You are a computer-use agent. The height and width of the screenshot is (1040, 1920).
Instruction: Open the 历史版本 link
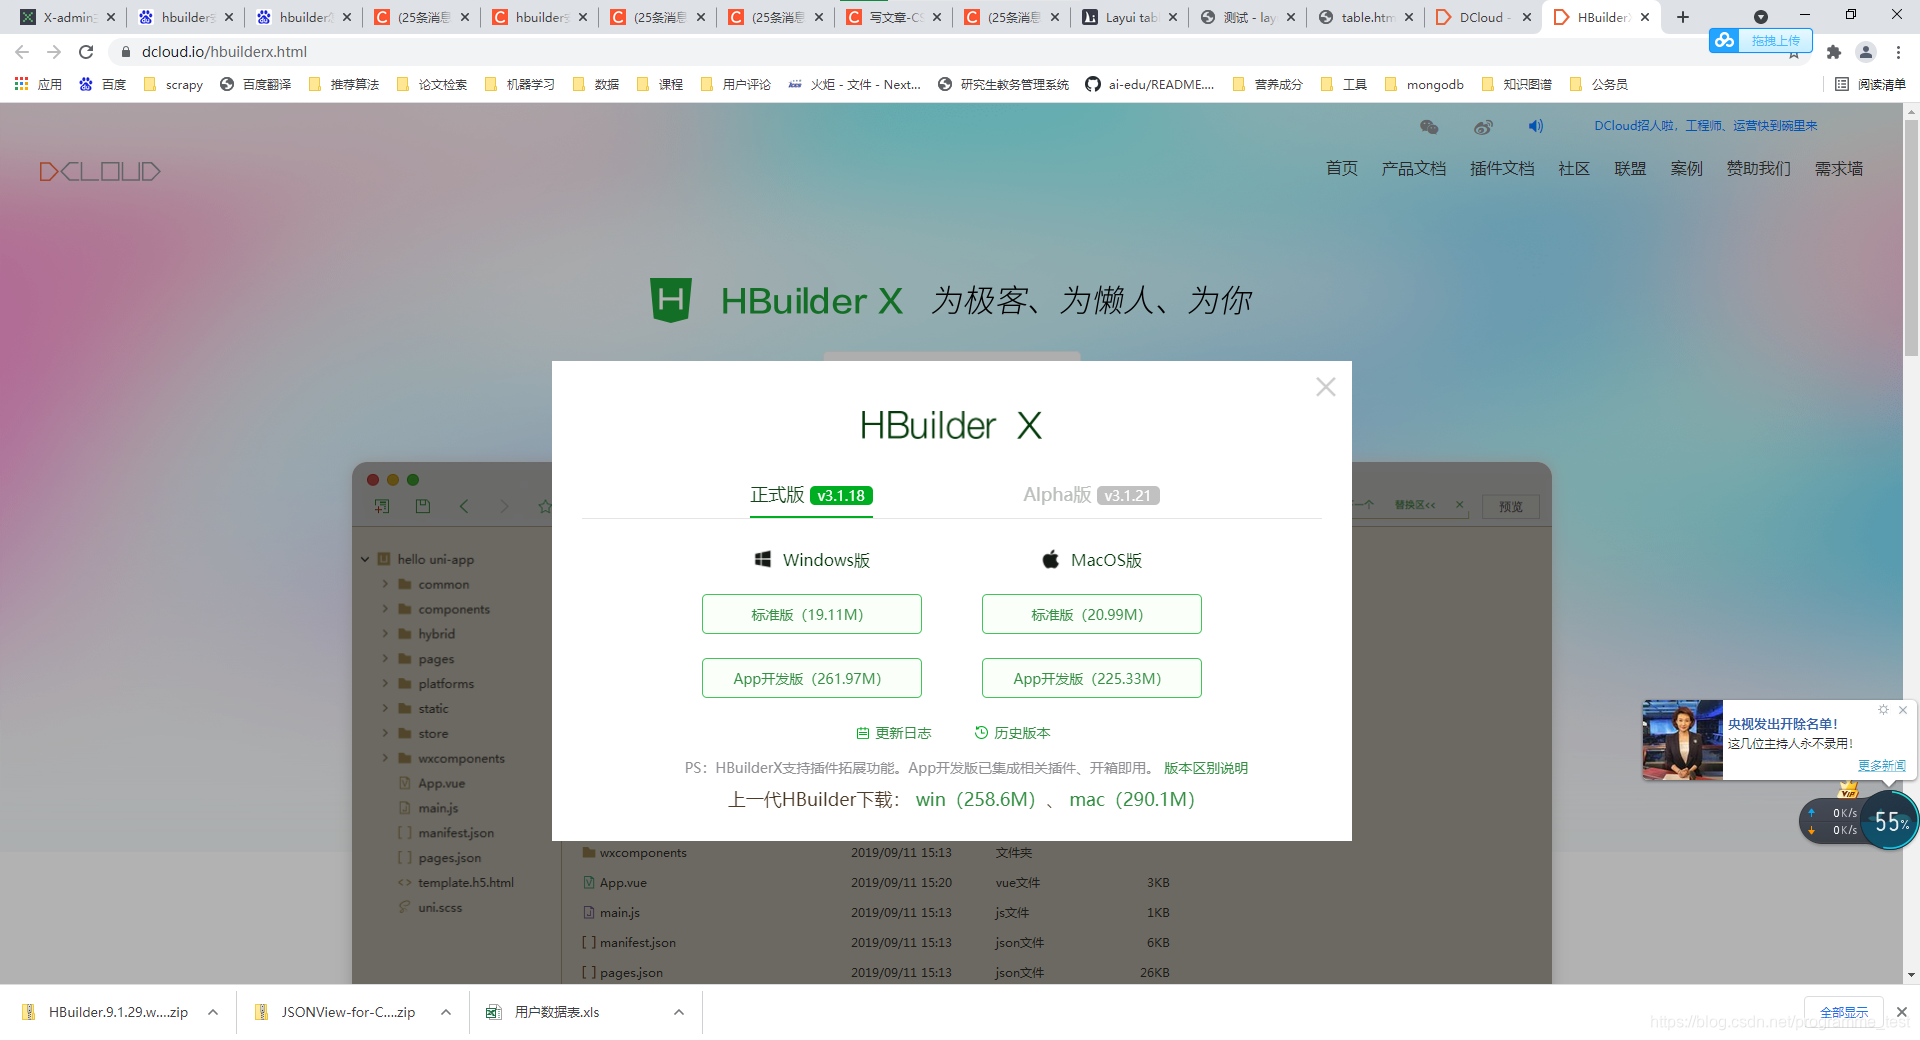tap(1012, 733)
